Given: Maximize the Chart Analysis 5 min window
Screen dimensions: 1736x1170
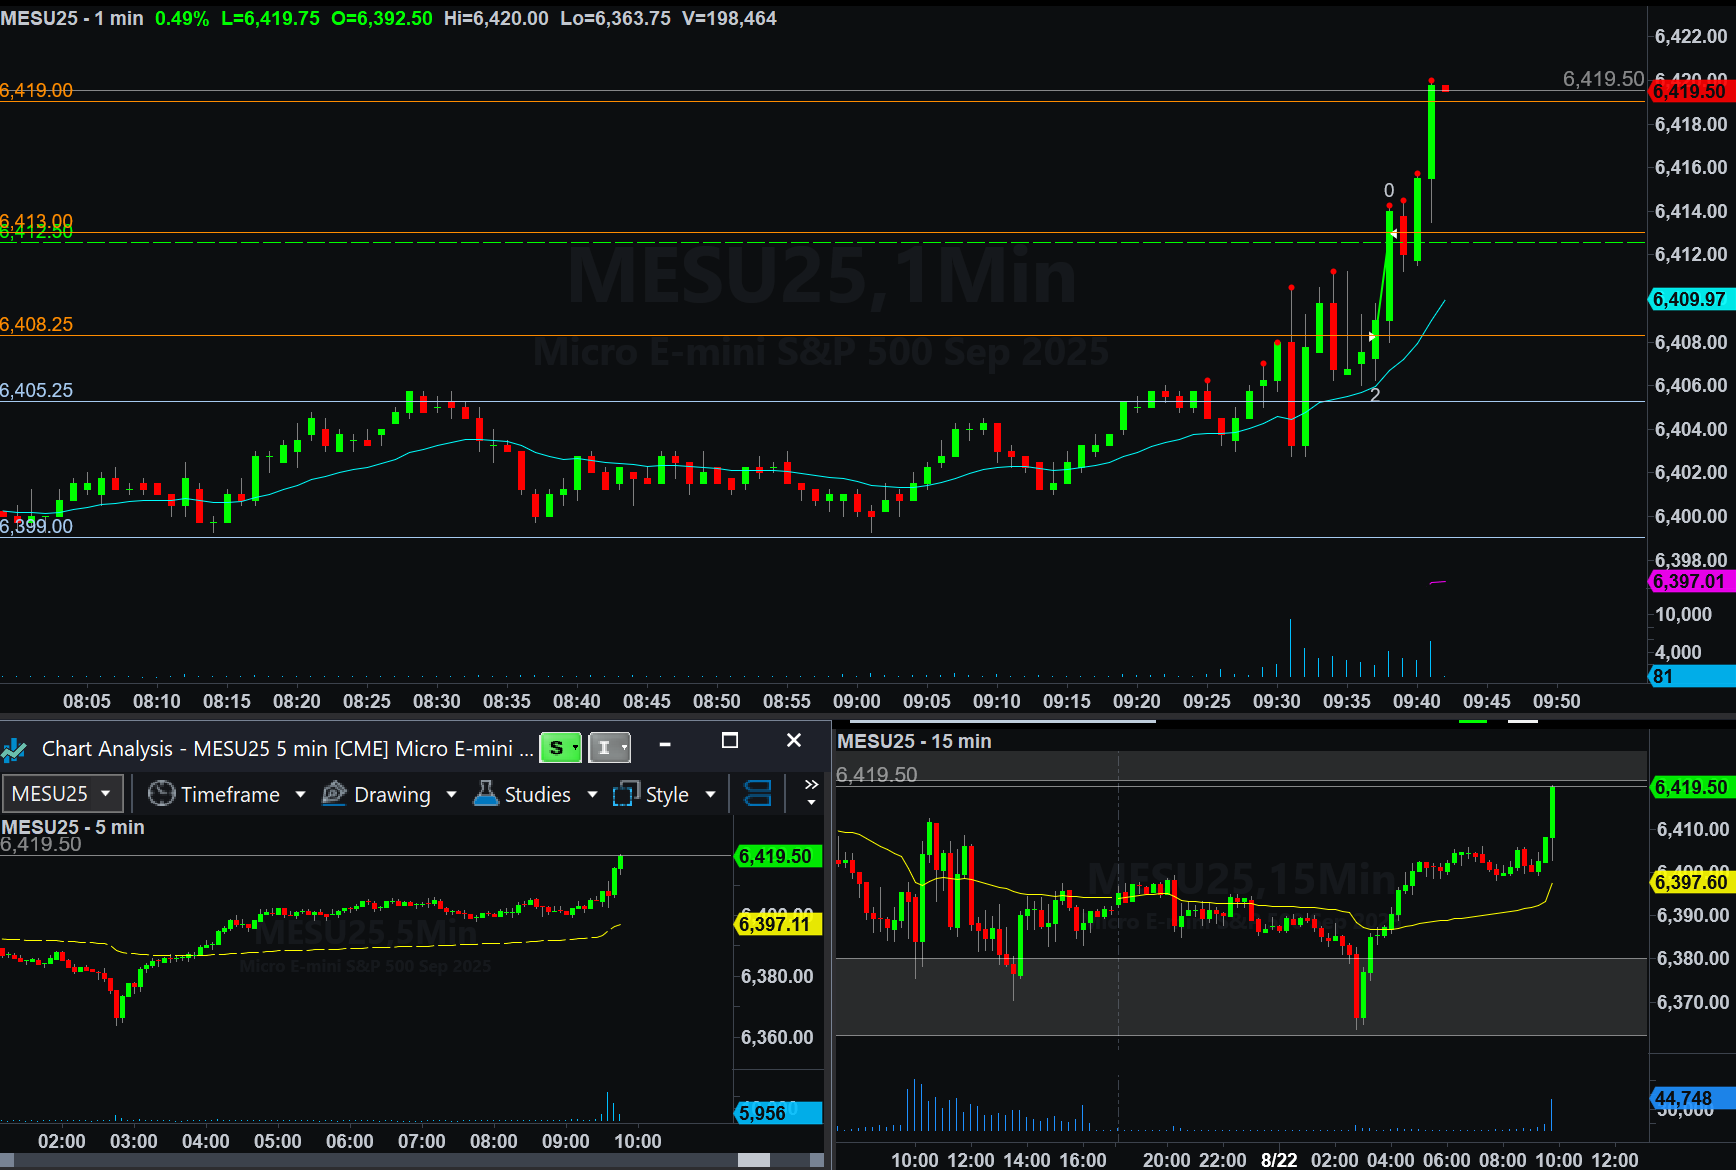Looking at the screenshot, I should click(730, 741).
